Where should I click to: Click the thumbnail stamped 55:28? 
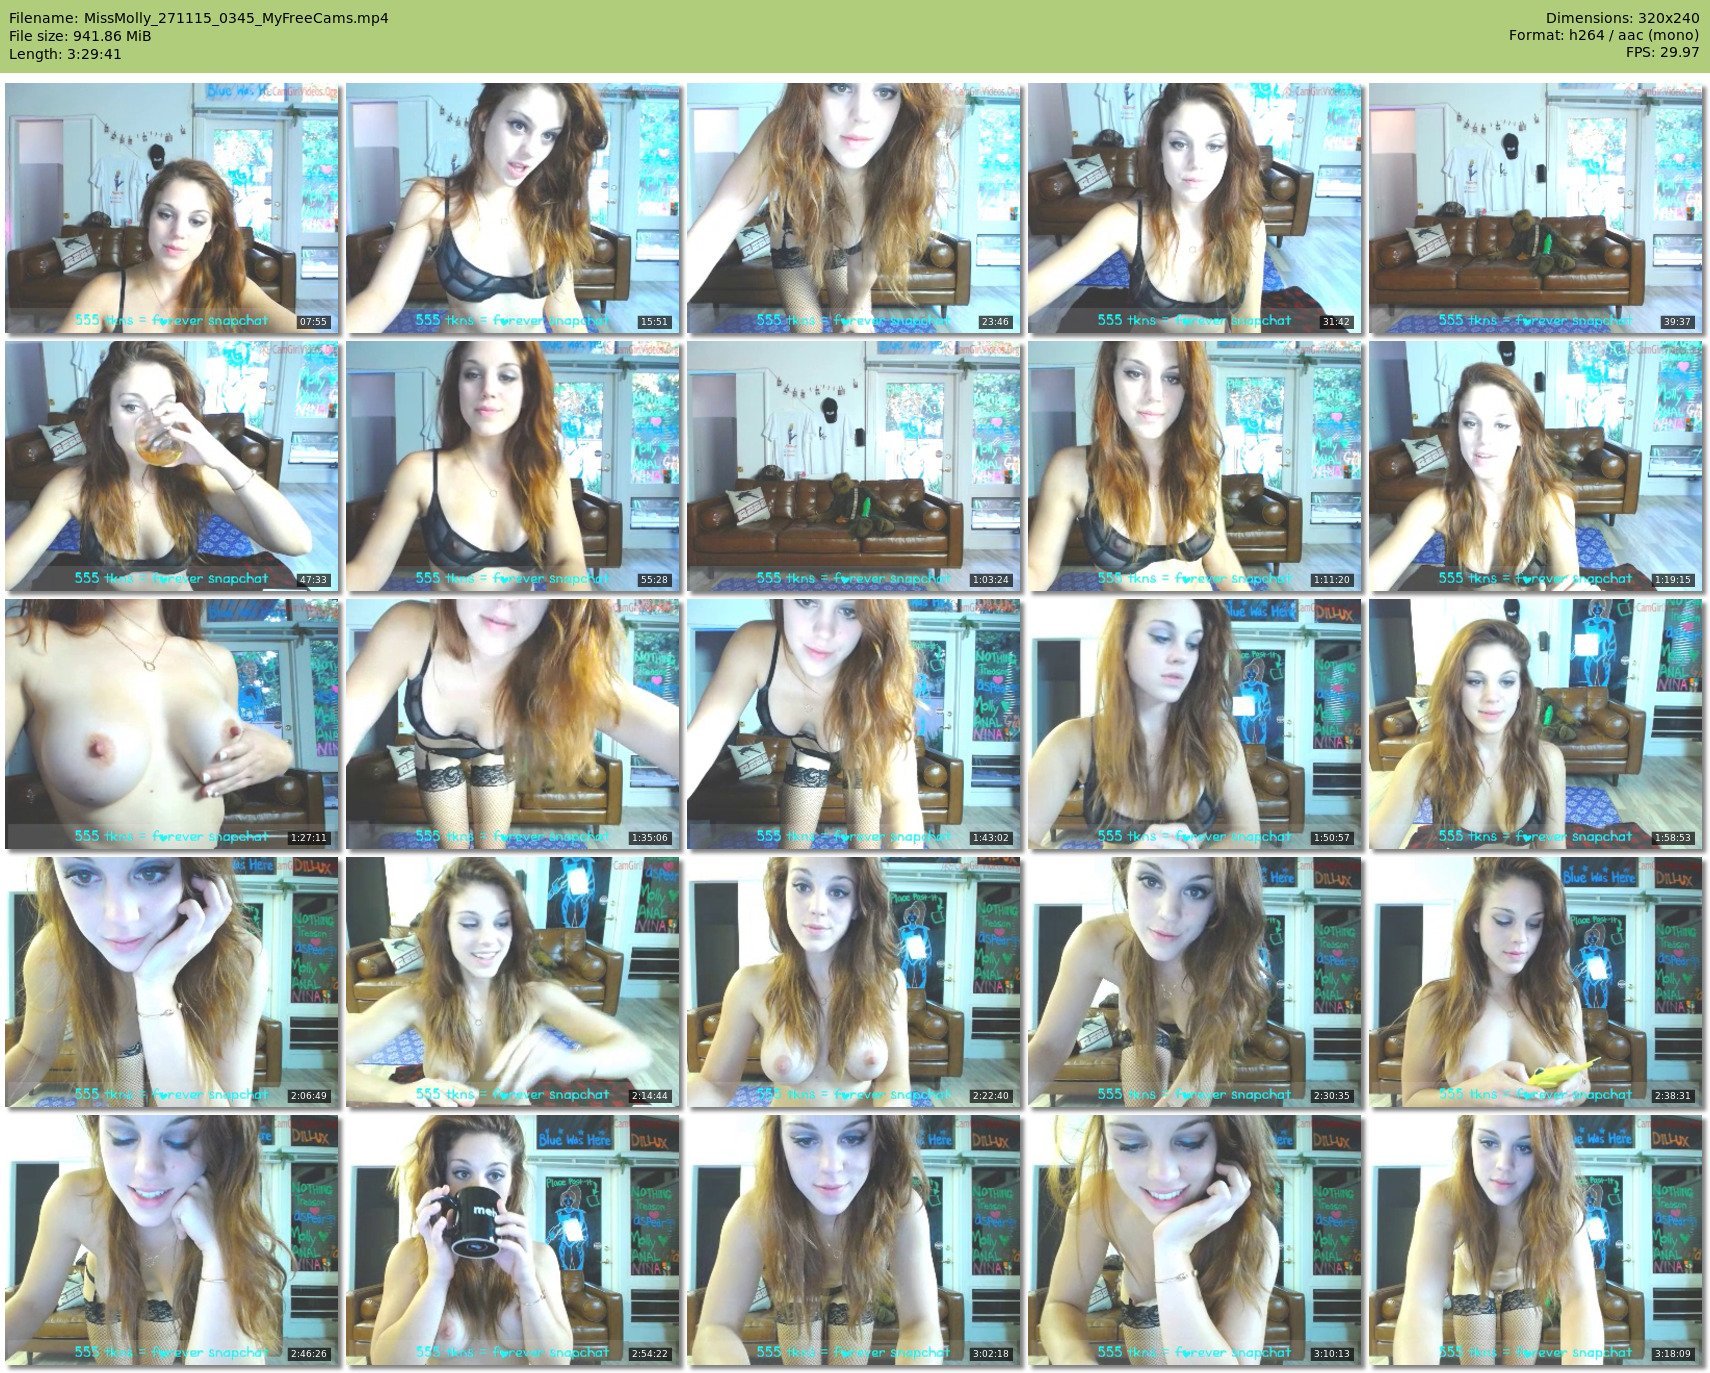tap(513, 466)
